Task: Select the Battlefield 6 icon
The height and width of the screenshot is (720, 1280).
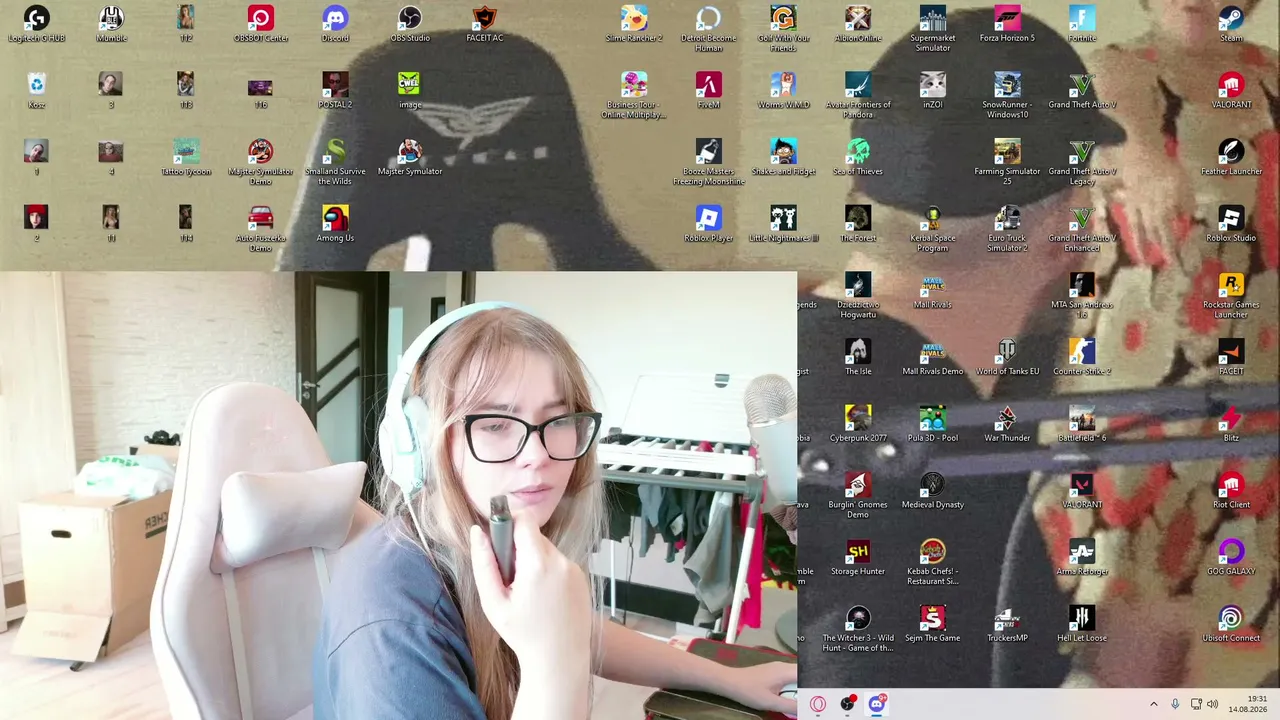Action: [1082, 424]
